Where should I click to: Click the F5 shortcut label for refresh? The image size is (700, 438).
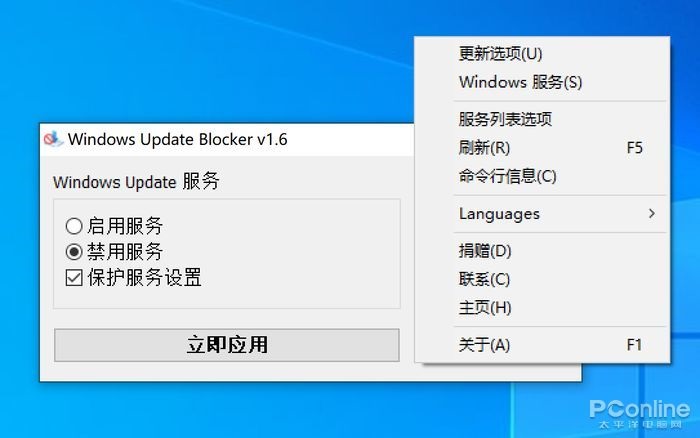634,148
